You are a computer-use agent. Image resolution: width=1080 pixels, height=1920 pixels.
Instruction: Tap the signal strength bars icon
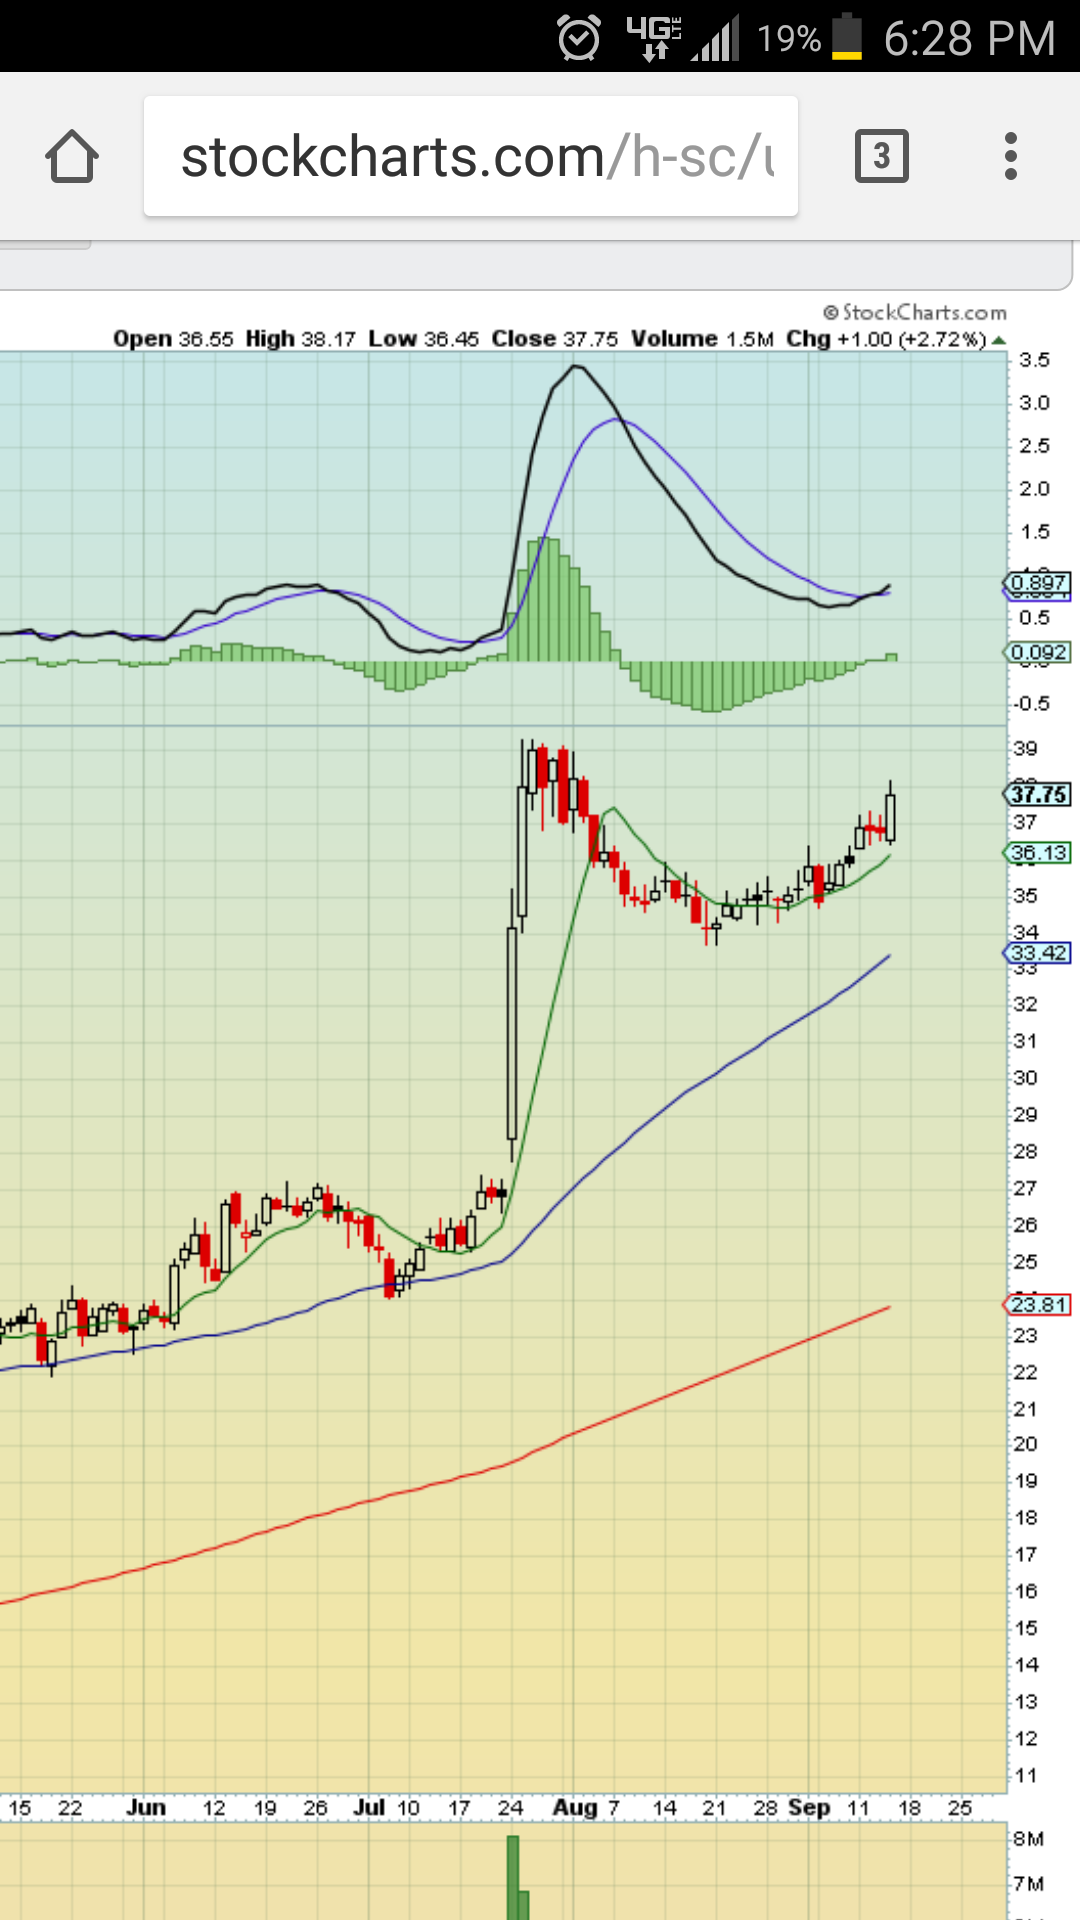point(716,39)
